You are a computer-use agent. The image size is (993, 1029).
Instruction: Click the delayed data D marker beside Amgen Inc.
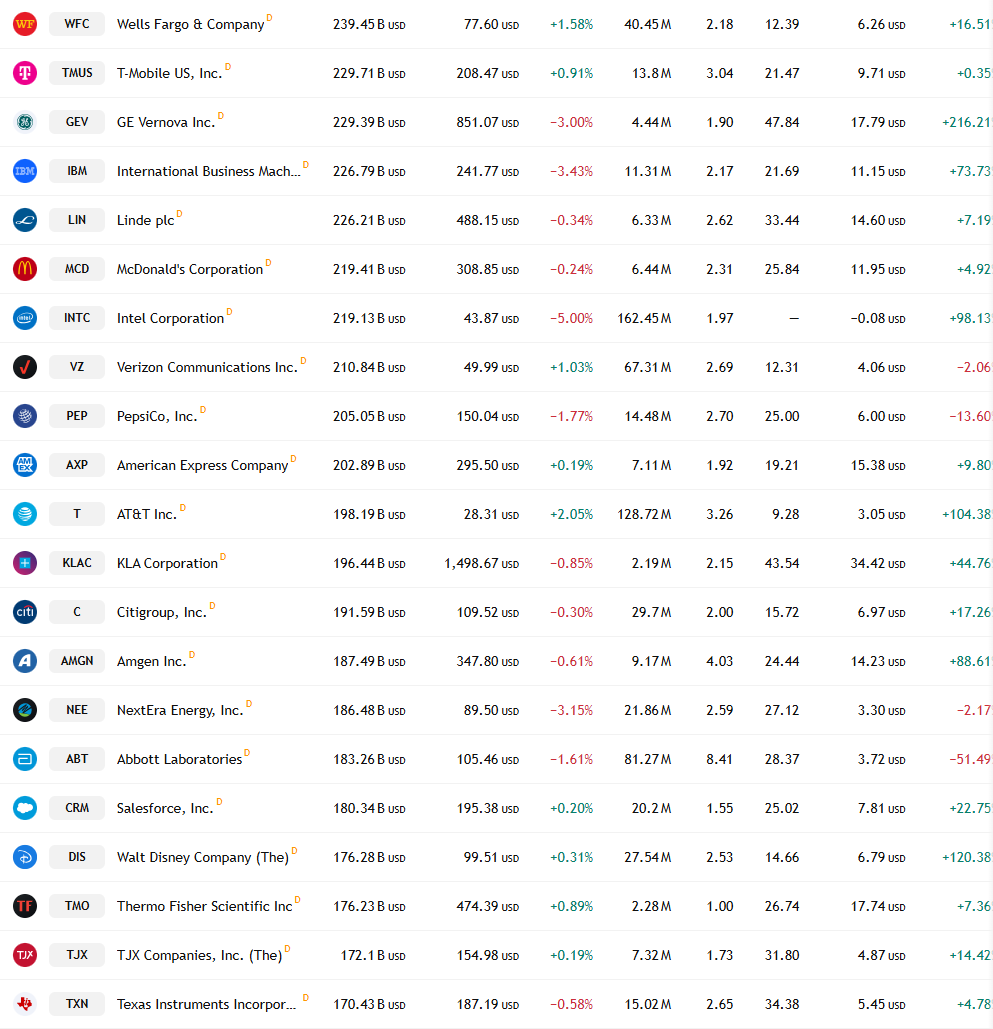[x=192, y=655]
